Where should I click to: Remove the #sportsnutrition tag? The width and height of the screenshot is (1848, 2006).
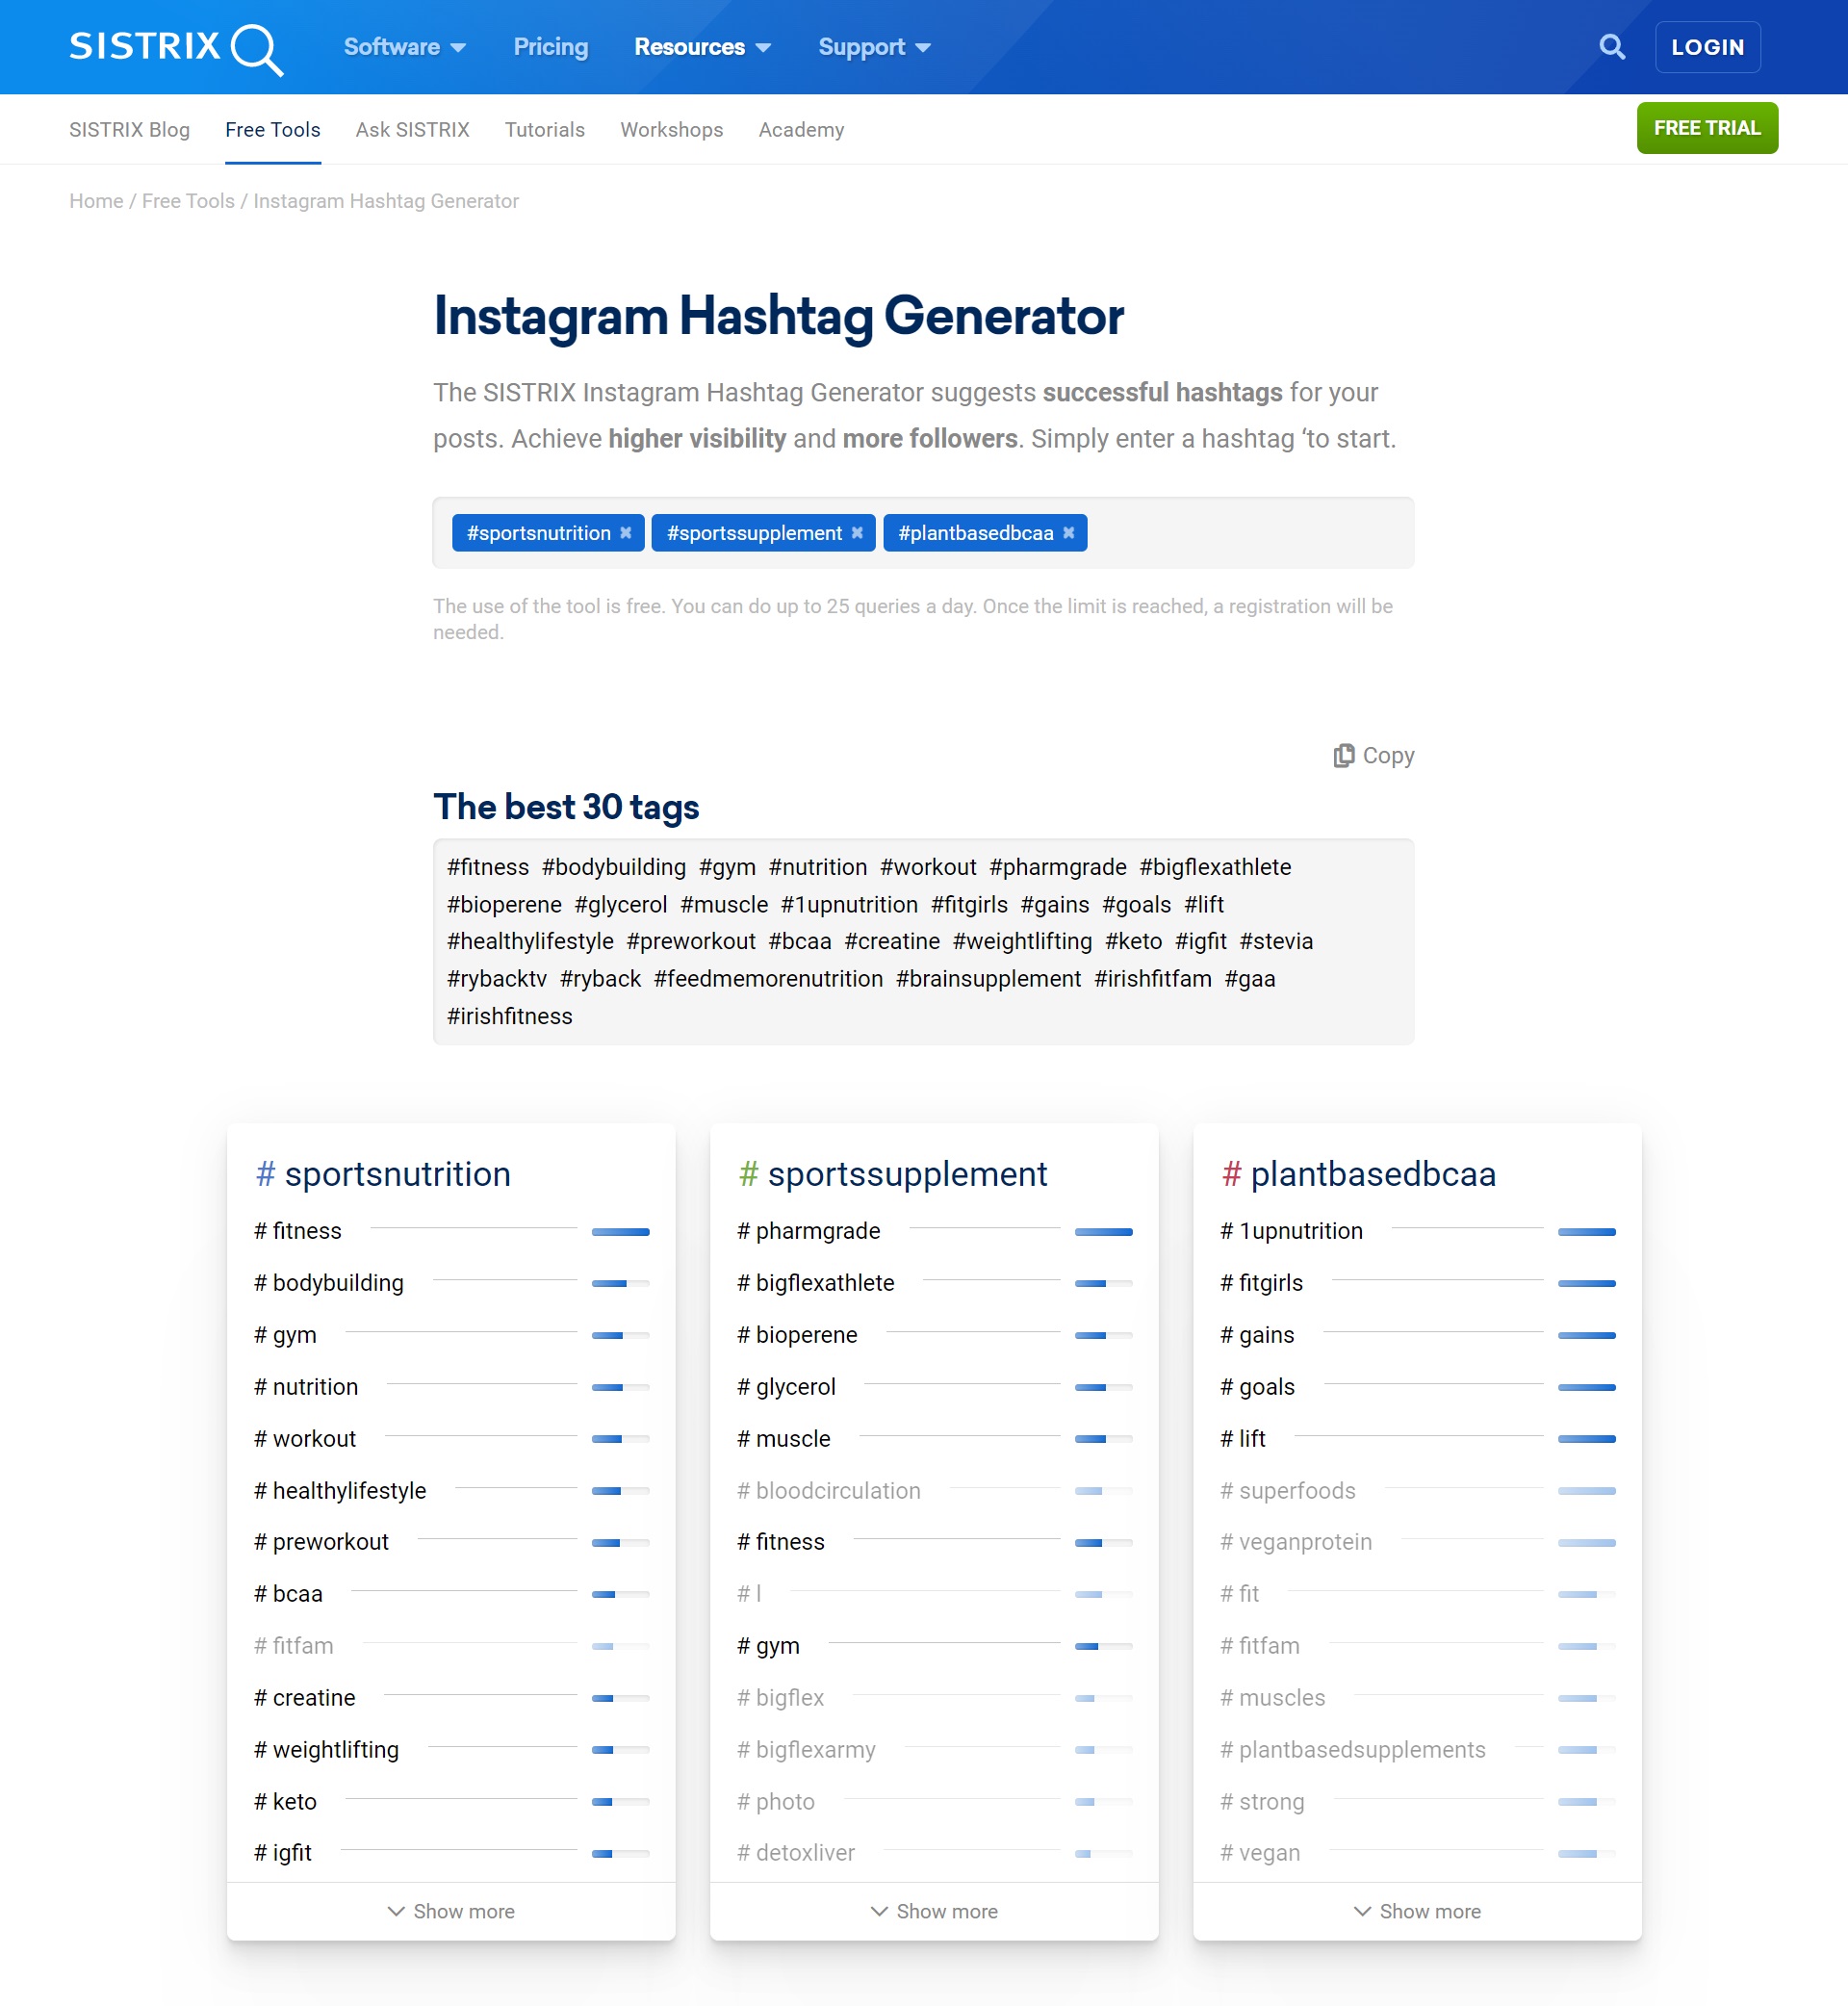click(626, 533)
